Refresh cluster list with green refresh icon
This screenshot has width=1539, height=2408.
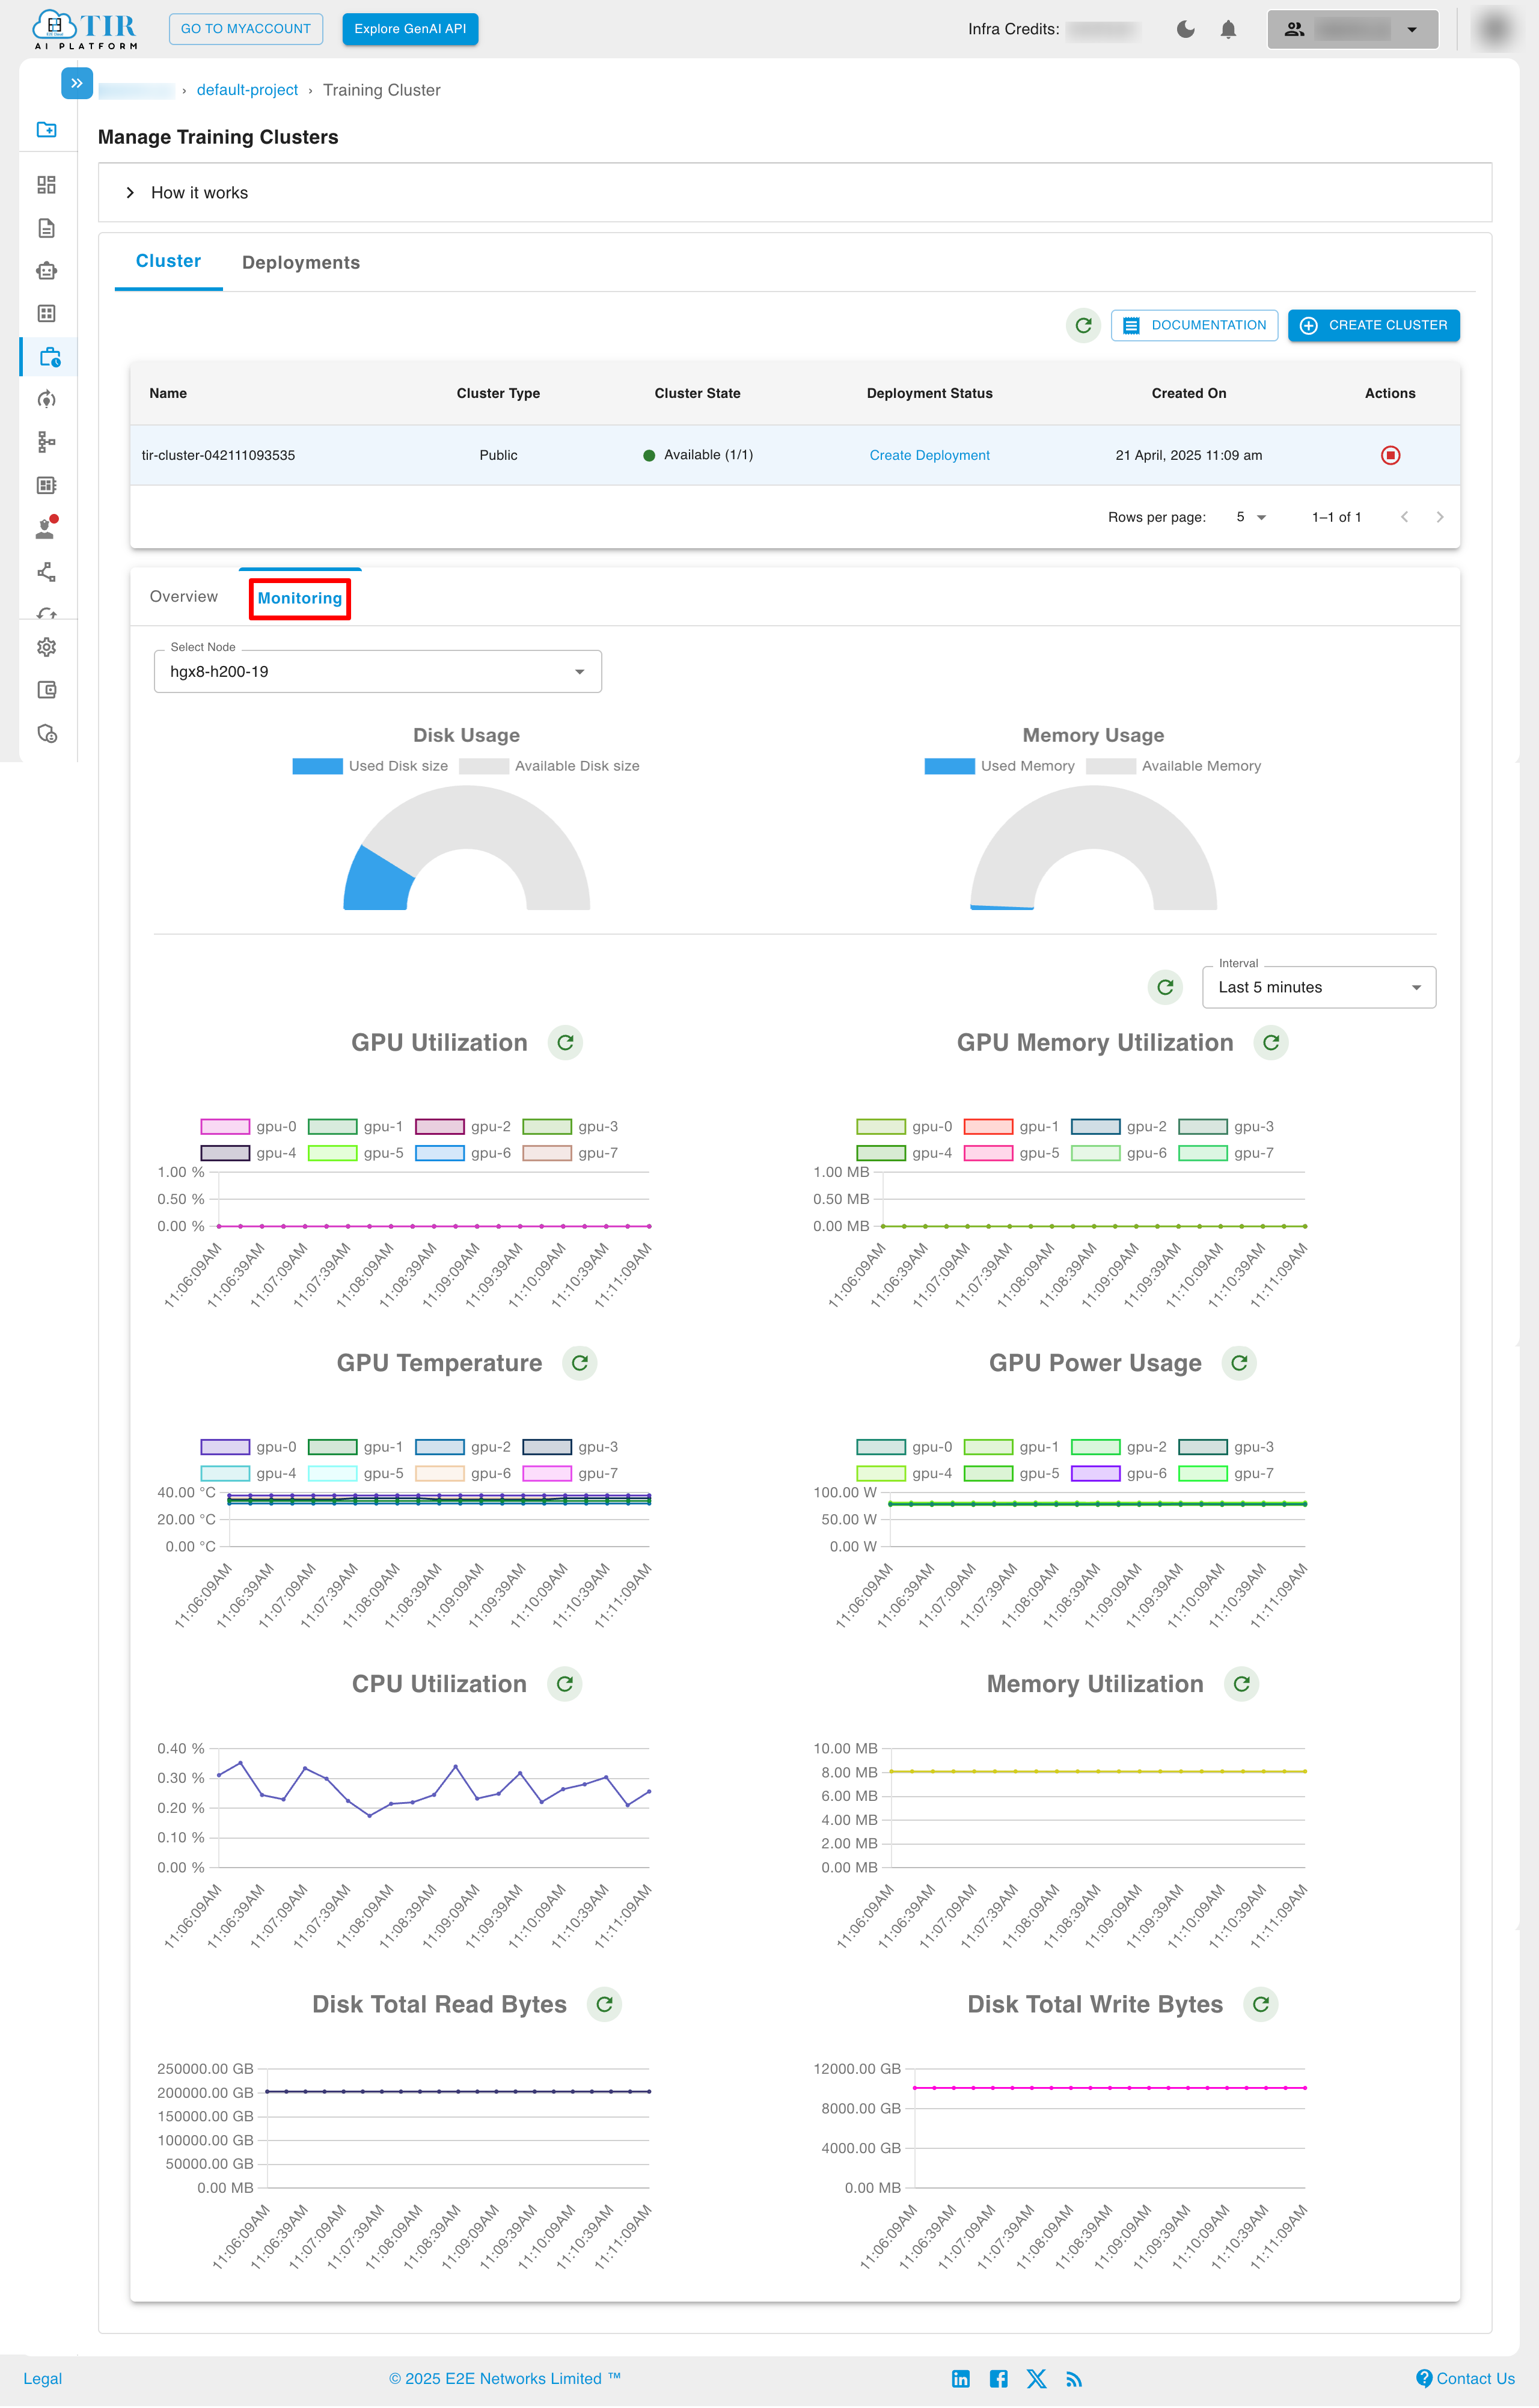coord(1083,325)
